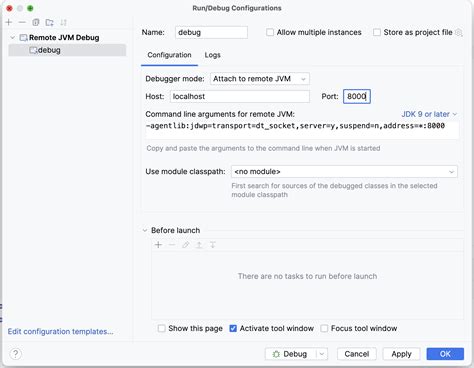Click the Remote JVM Debug type icon
This screenshot has width=474, height=368.
coord(23,38)
